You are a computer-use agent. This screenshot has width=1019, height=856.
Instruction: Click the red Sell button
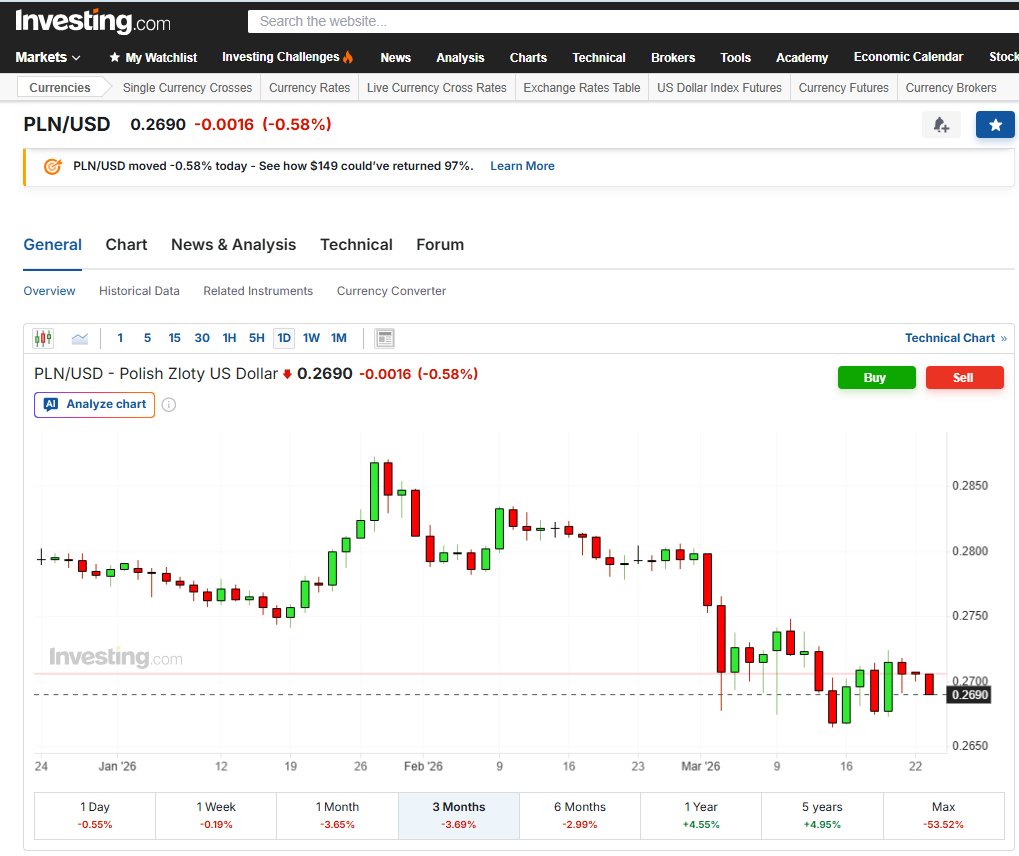(x=964, y=378)
